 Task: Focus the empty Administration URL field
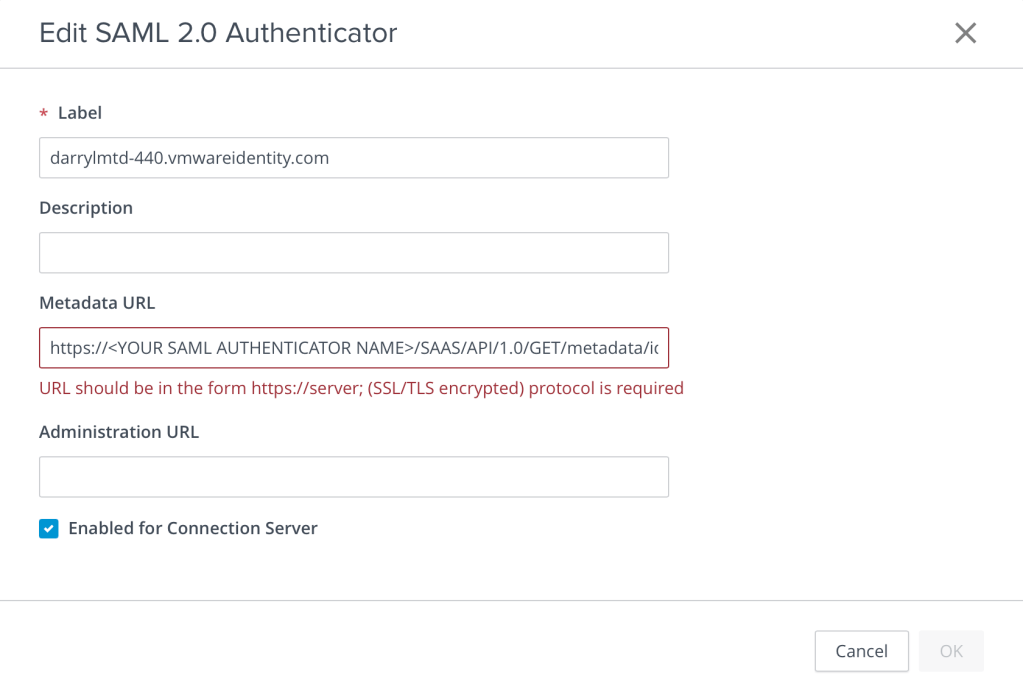[x=353, y=477]
